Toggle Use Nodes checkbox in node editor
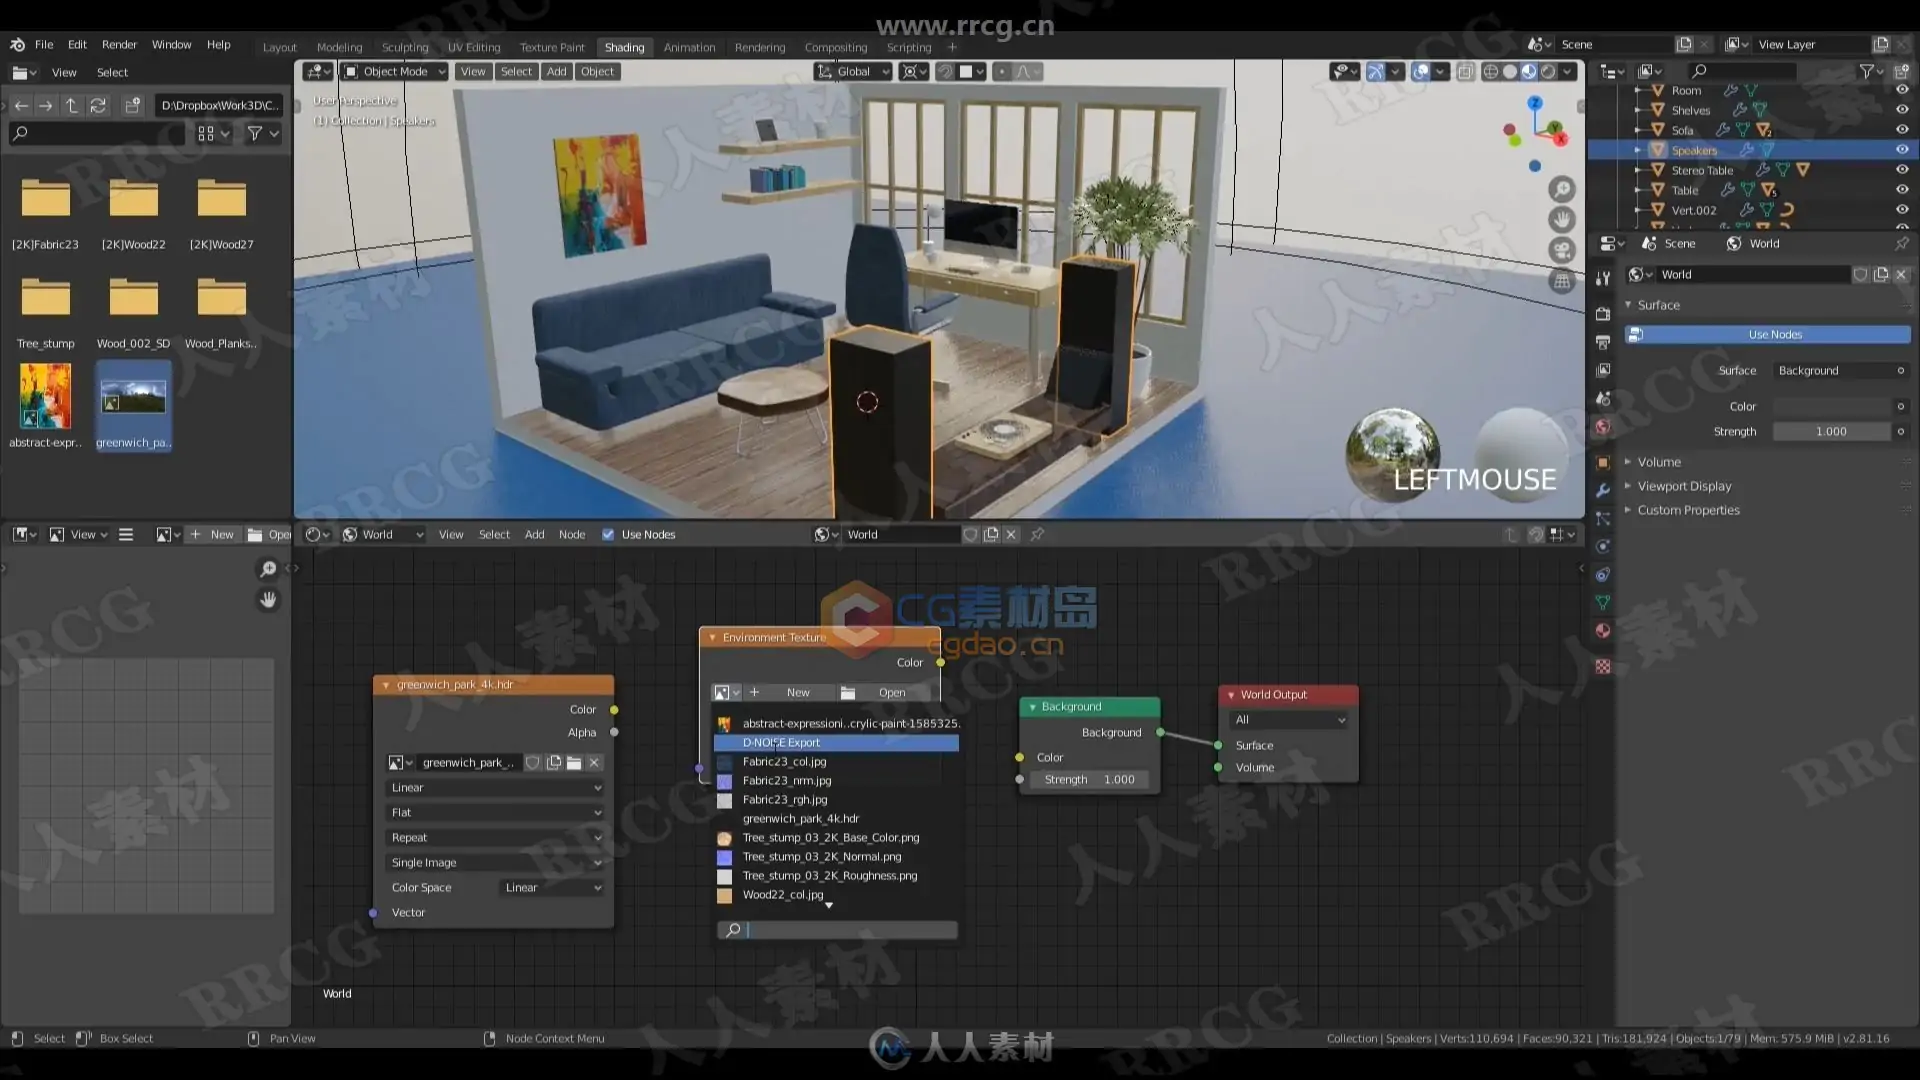 (608, 535)
